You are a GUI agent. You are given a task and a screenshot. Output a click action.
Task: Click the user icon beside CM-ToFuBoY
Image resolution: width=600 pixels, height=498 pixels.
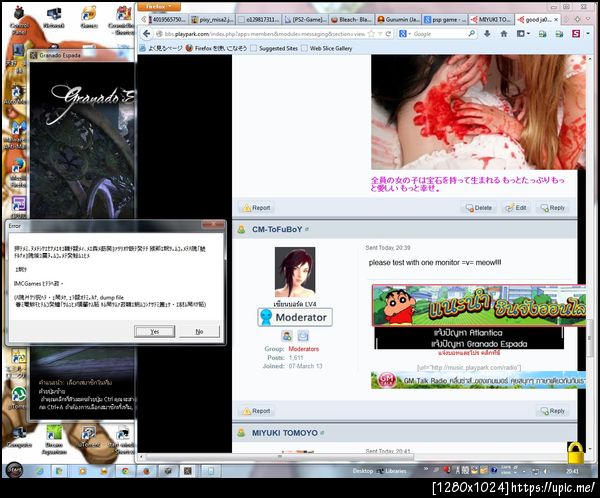pyautogui.click(x=241, y=229)
